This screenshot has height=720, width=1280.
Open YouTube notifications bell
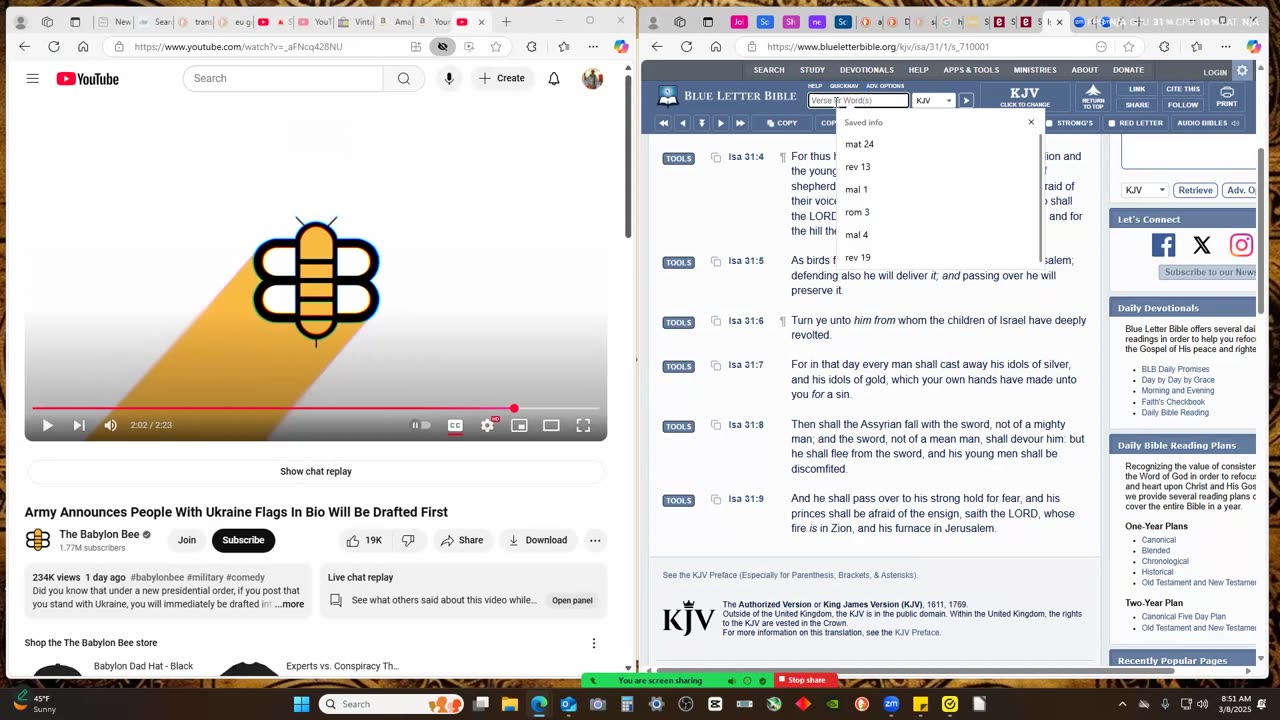tap(554, 78)
